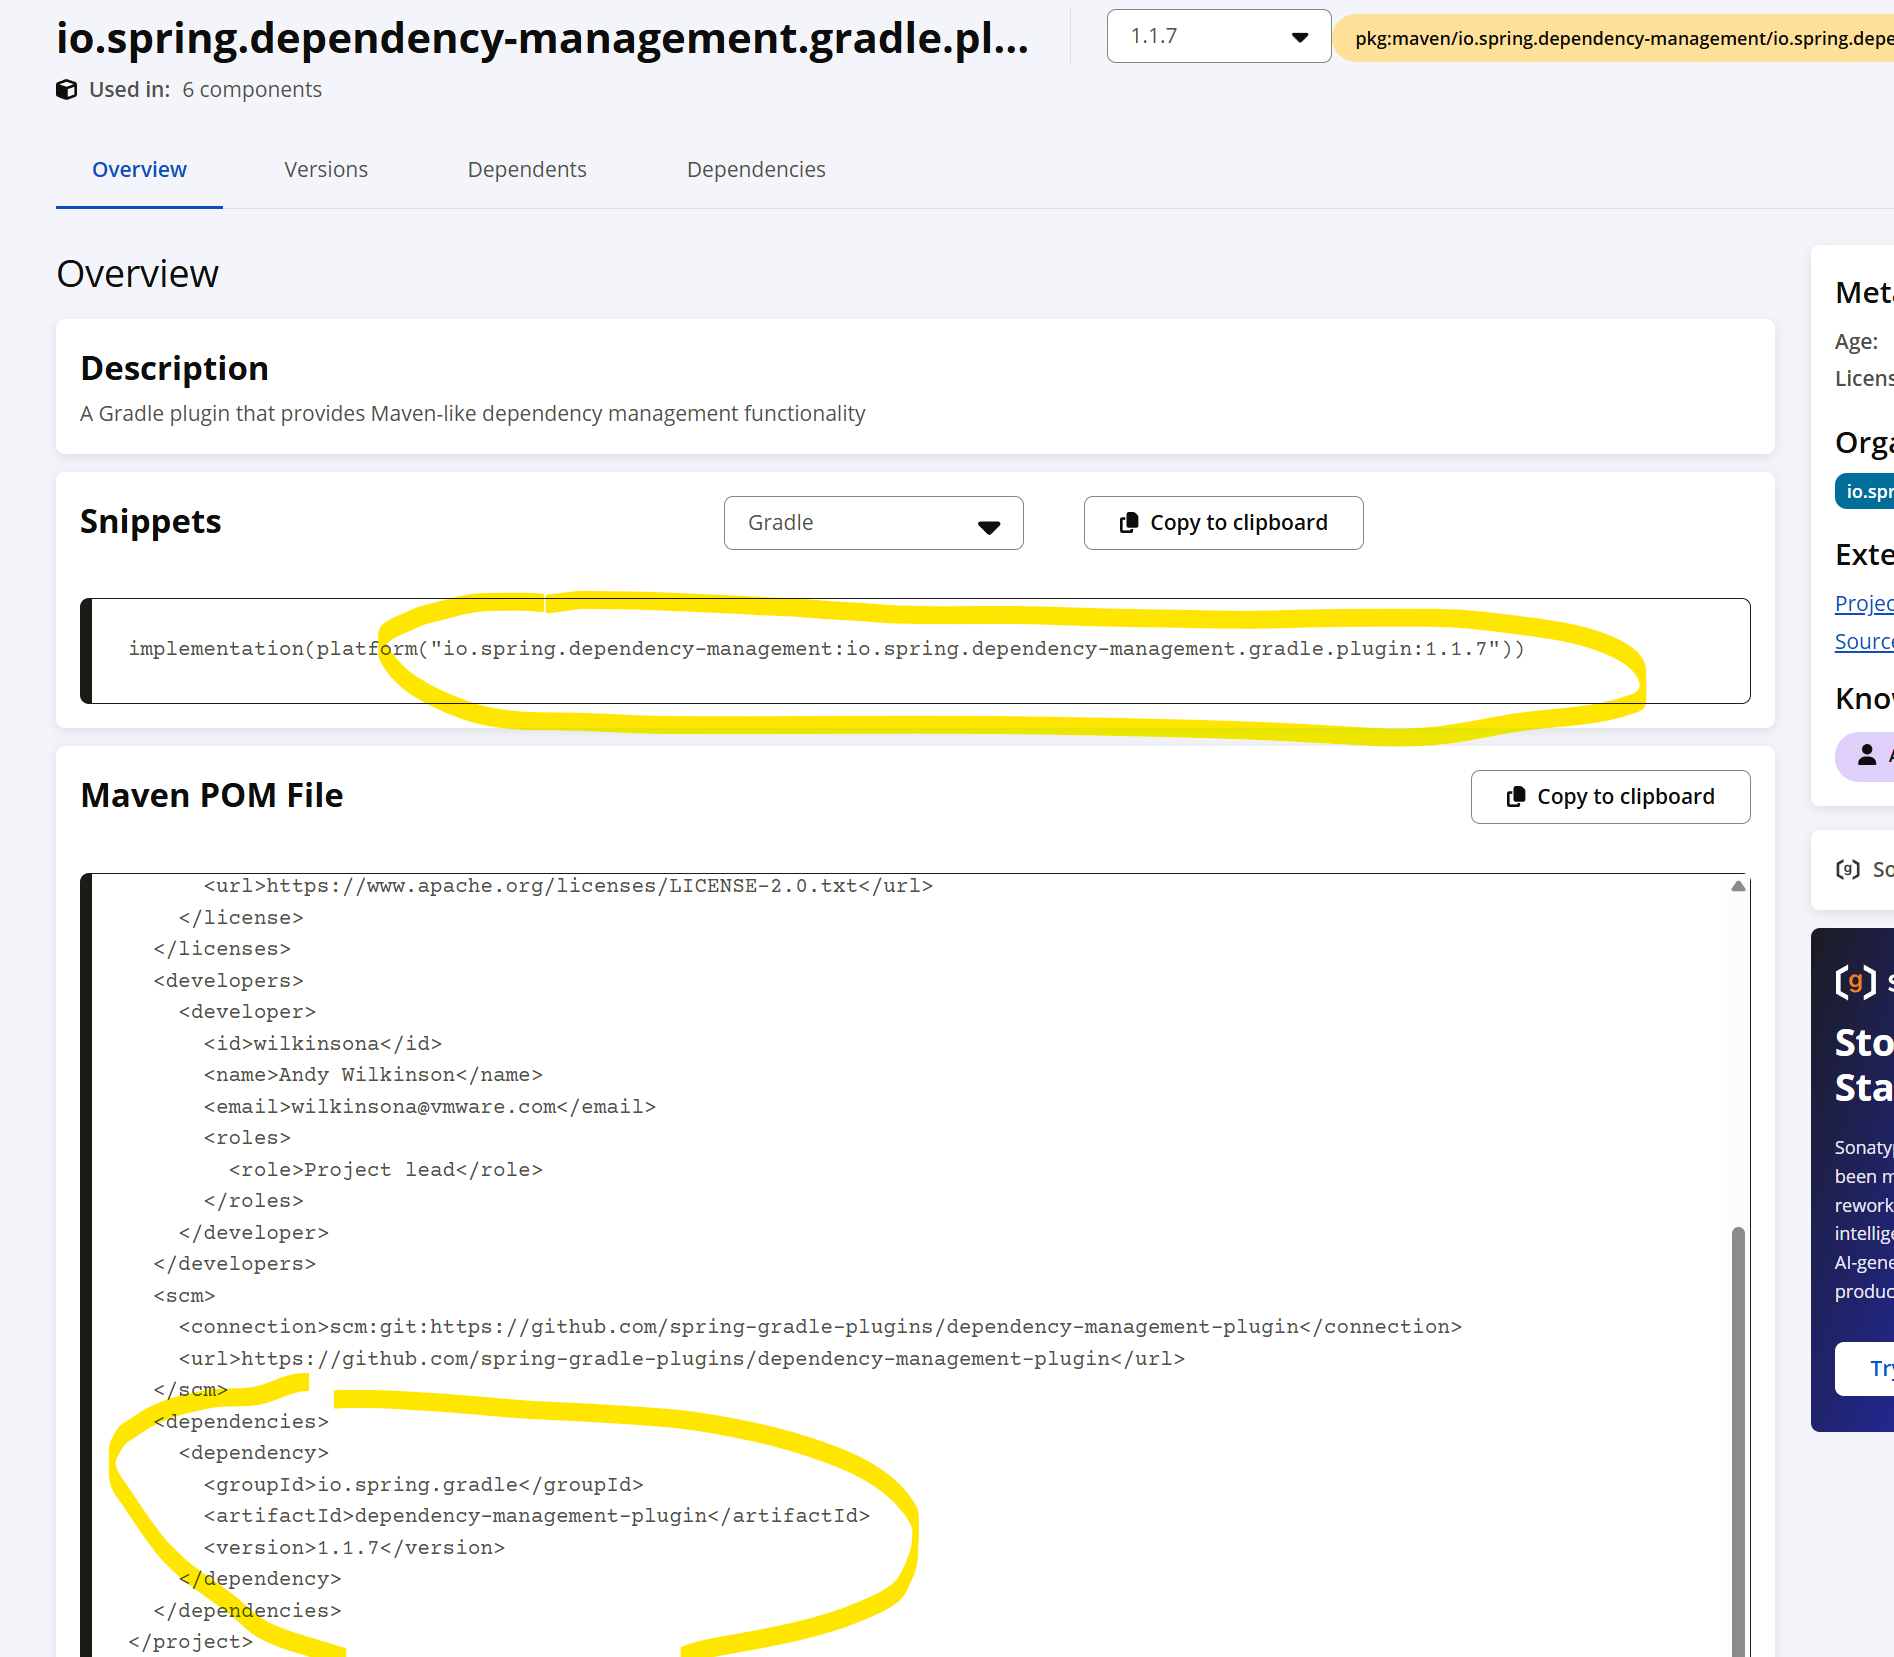Image resolution: width=1894 pixels, height=1657 pixels.
Task: Click the artifactId dependency-management-plugin line
Action: tap(537, 1516)
